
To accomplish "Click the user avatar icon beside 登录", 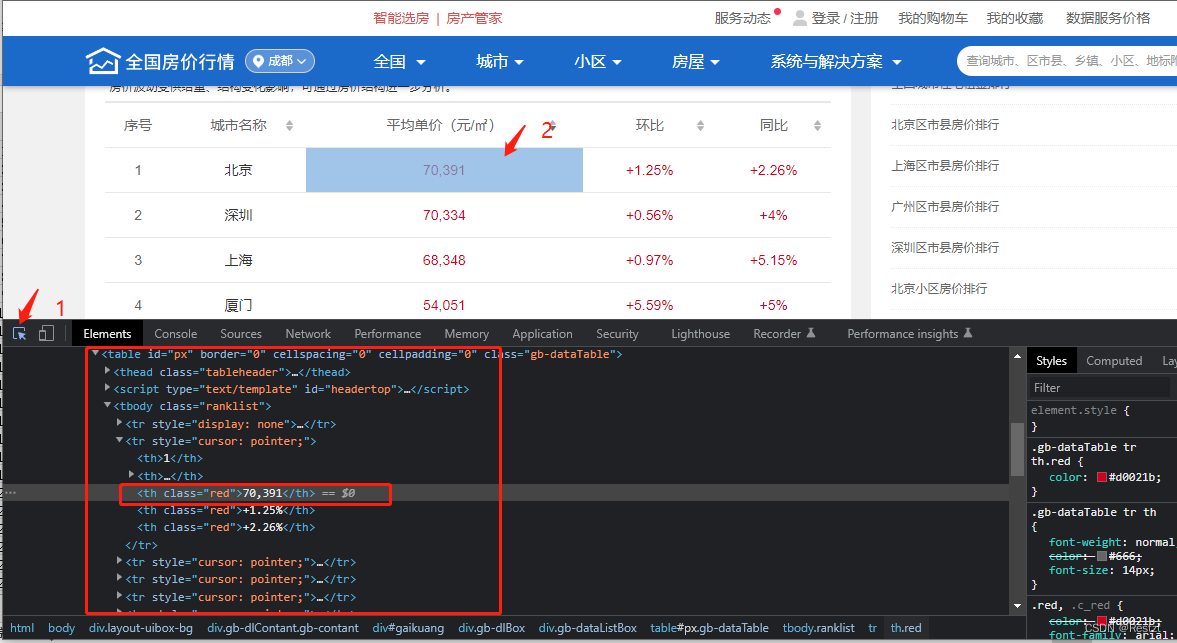I will 800,18.
